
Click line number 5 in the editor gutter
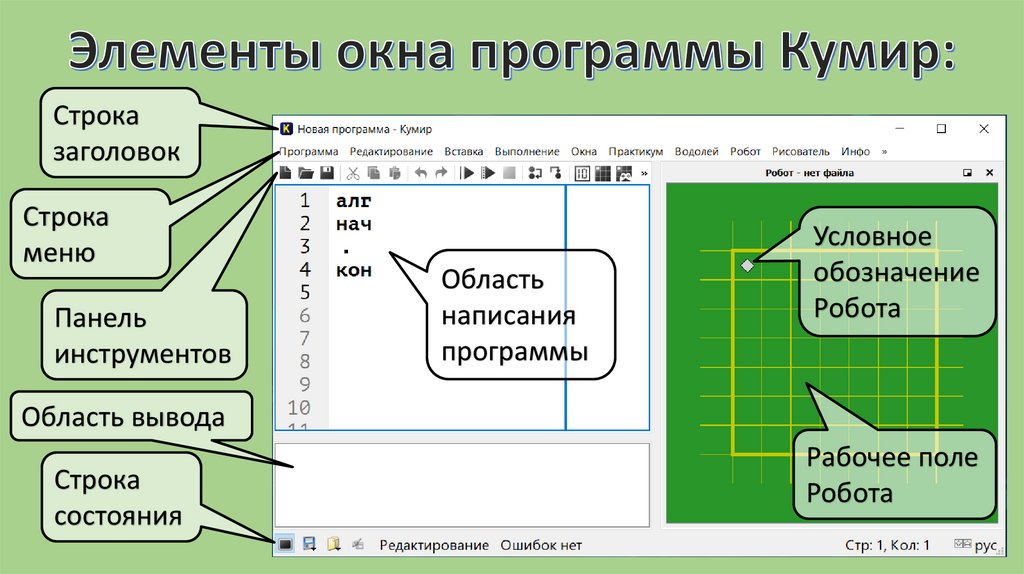click(305, 292)
